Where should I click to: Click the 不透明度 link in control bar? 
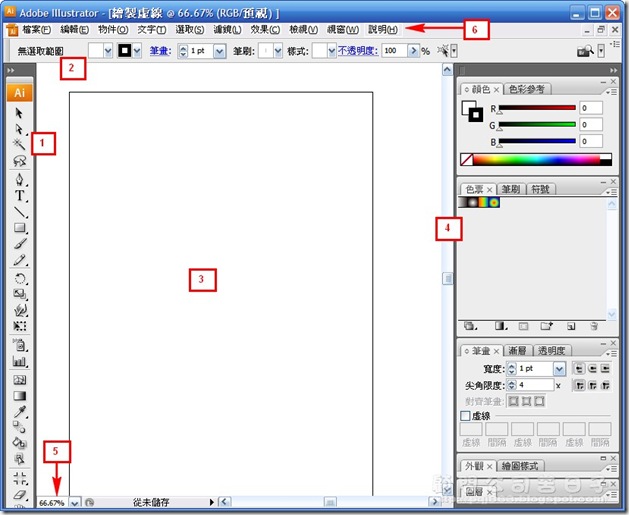pos(358,51)
